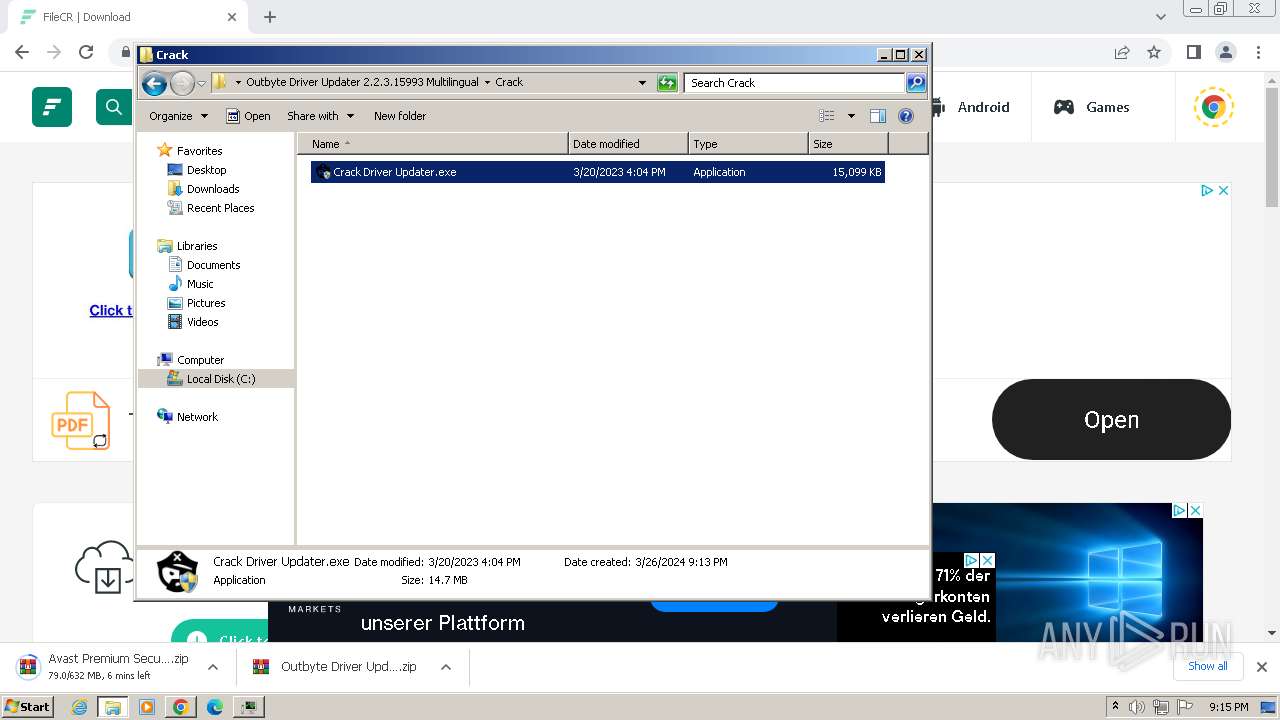Sort by the Name column header
This screenshot has width=1280, height=720.
433,144
